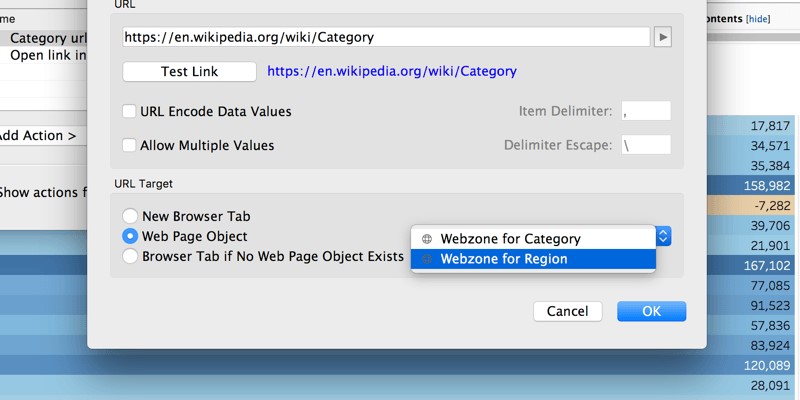Enable URL Encode Data Values checkbox
This screenshot has width=800, height=400.
129,111
